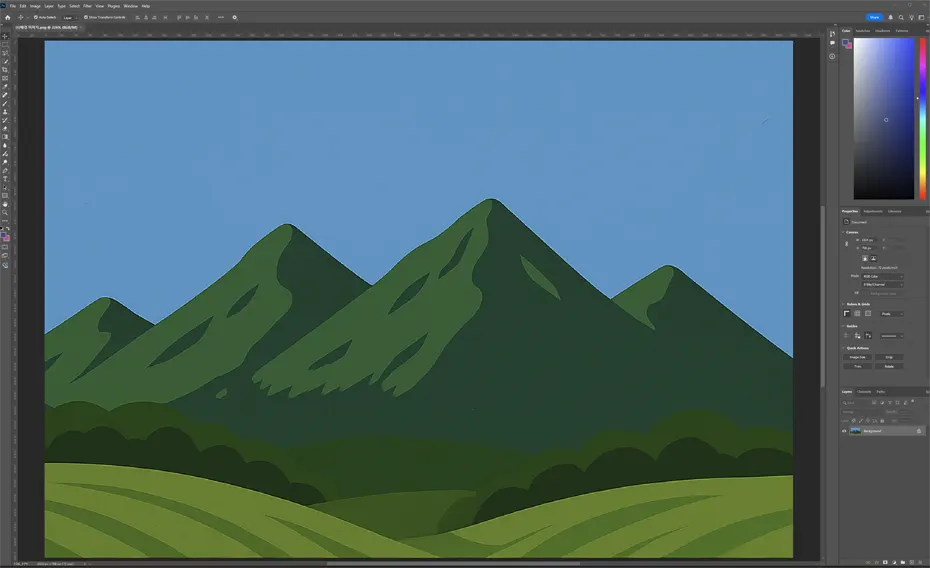This screenshot has width=930, height=568.
Task: Toggle the Auto-Select checkbox
Action: coord(36,17)
